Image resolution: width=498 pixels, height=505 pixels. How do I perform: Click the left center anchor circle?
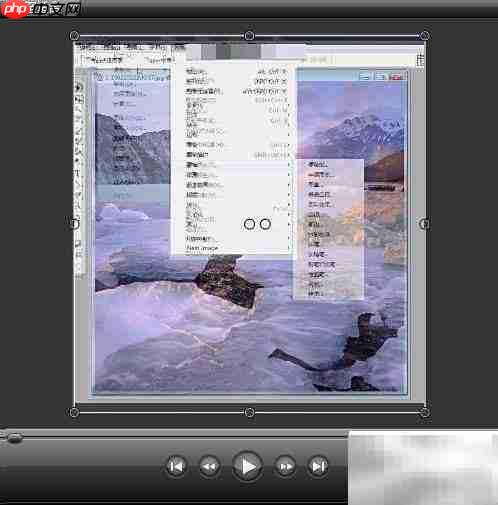(249, 224)
